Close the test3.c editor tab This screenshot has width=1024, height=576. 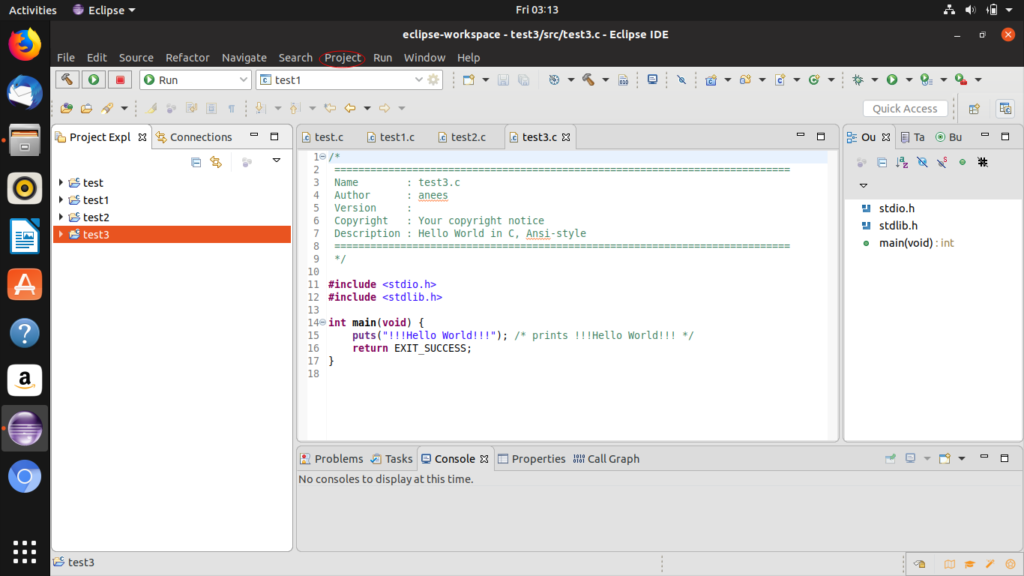coord(566,137)
